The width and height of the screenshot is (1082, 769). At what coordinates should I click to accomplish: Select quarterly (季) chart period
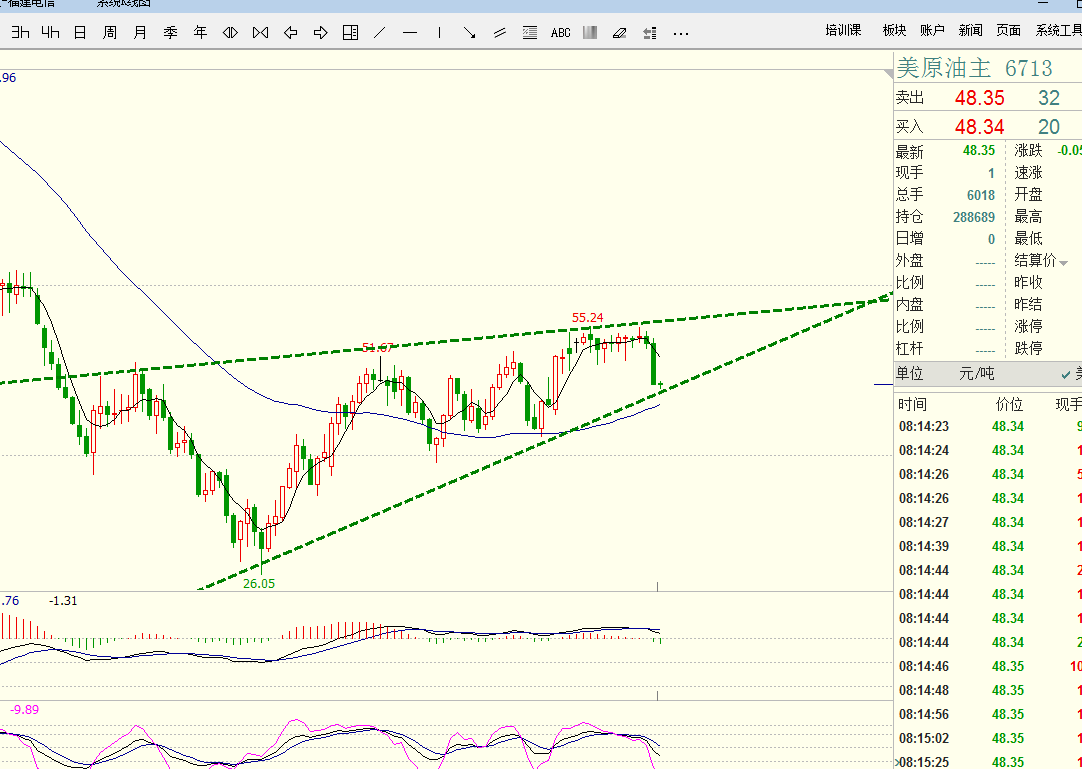point(170,32)
